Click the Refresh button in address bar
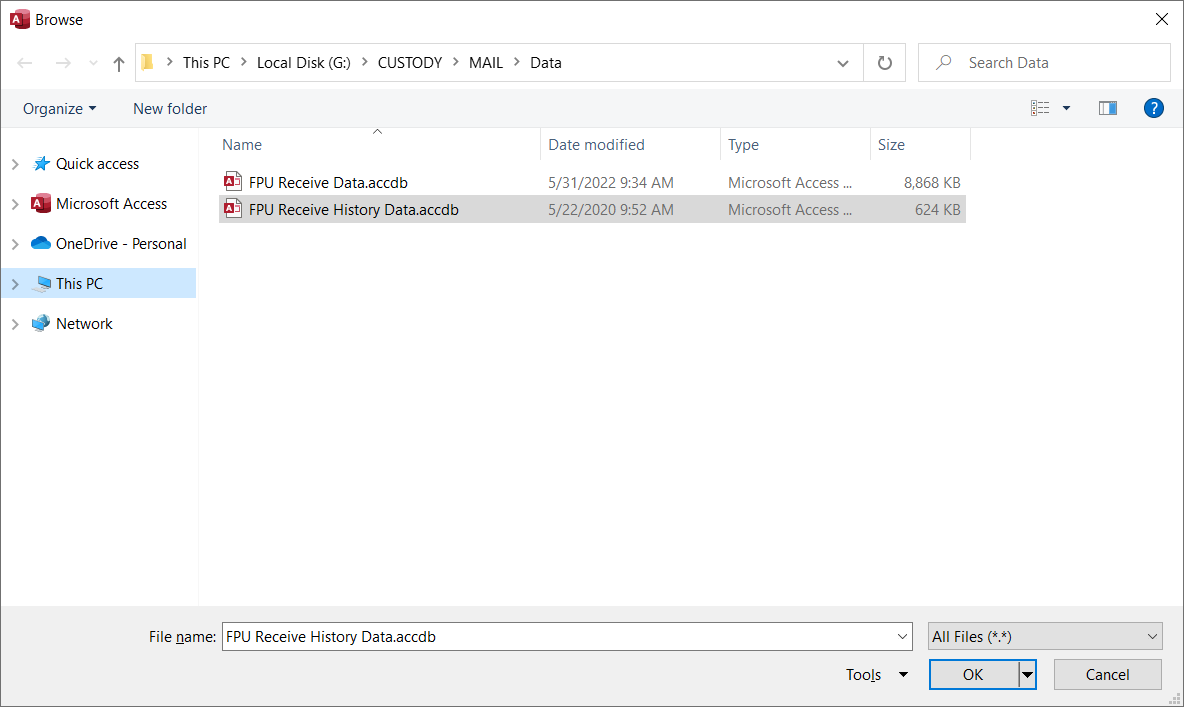This screenshot has width=1184, height=707. point(884,63)
